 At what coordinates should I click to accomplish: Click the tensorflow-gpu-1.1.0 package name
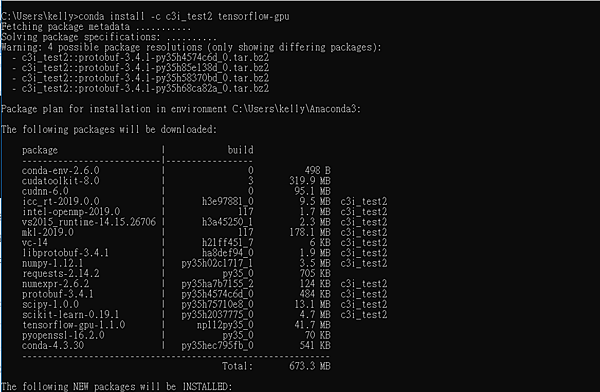click(x=73, y=325)
